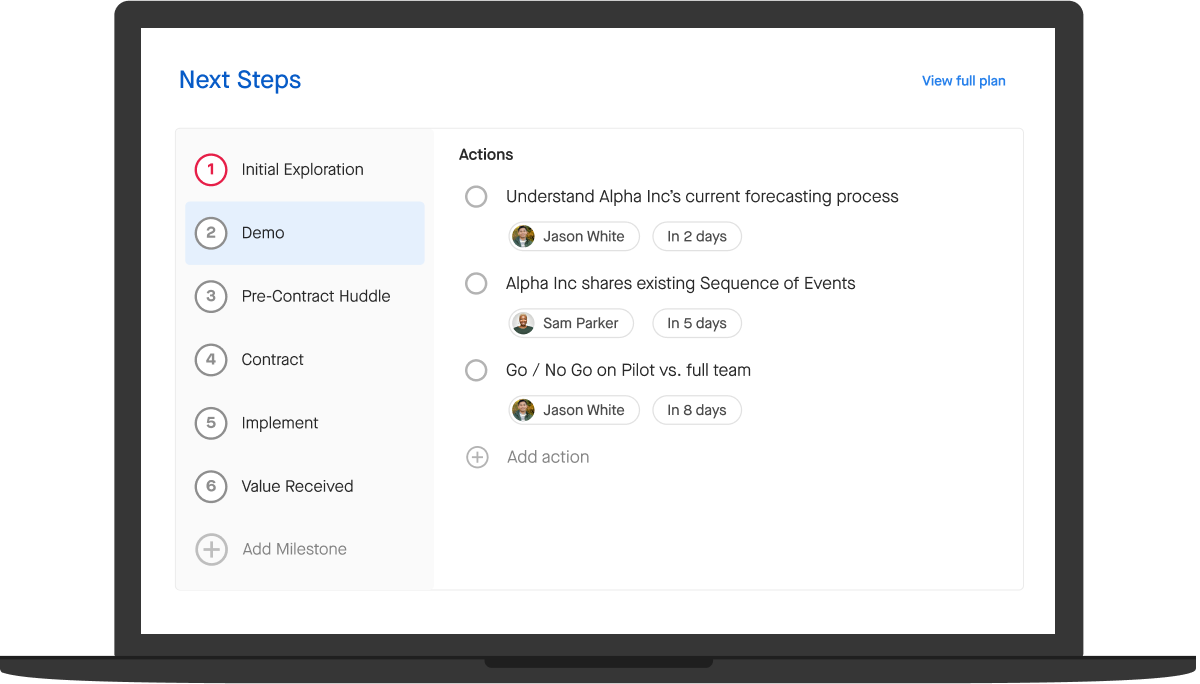Image resolution: width=1200 pixels, height=684 pixels.
Task: Mark 'Understand Alpha Inc's current forecasting process' complete
Action: pyautogui.click(x=476, y=197)
